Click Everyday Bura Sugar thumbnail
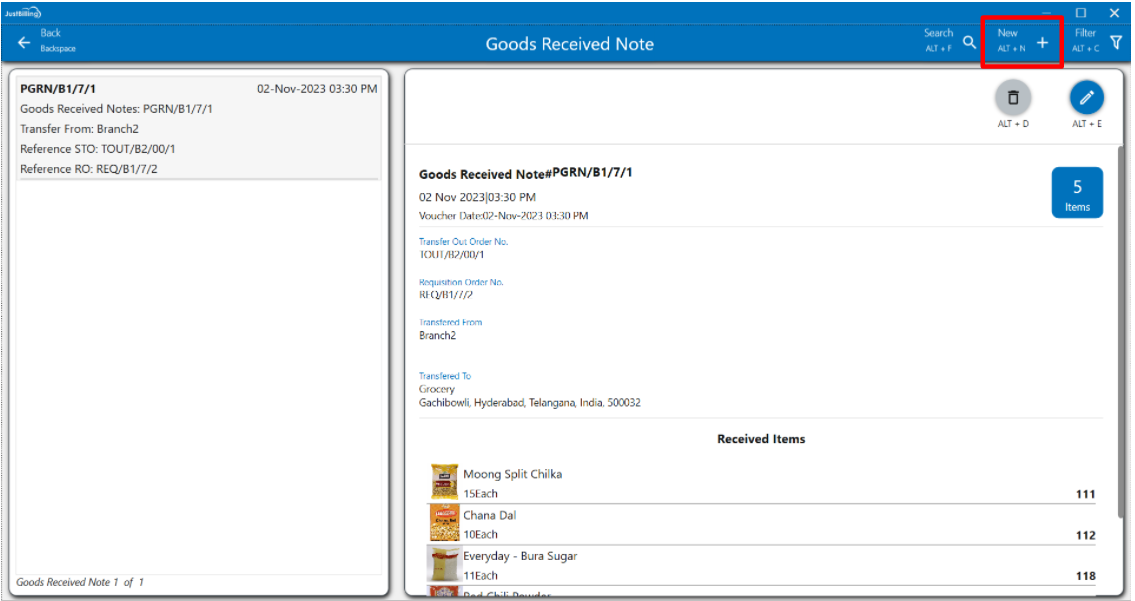The width and height of the screenshot is (1135, 601). 444,564
